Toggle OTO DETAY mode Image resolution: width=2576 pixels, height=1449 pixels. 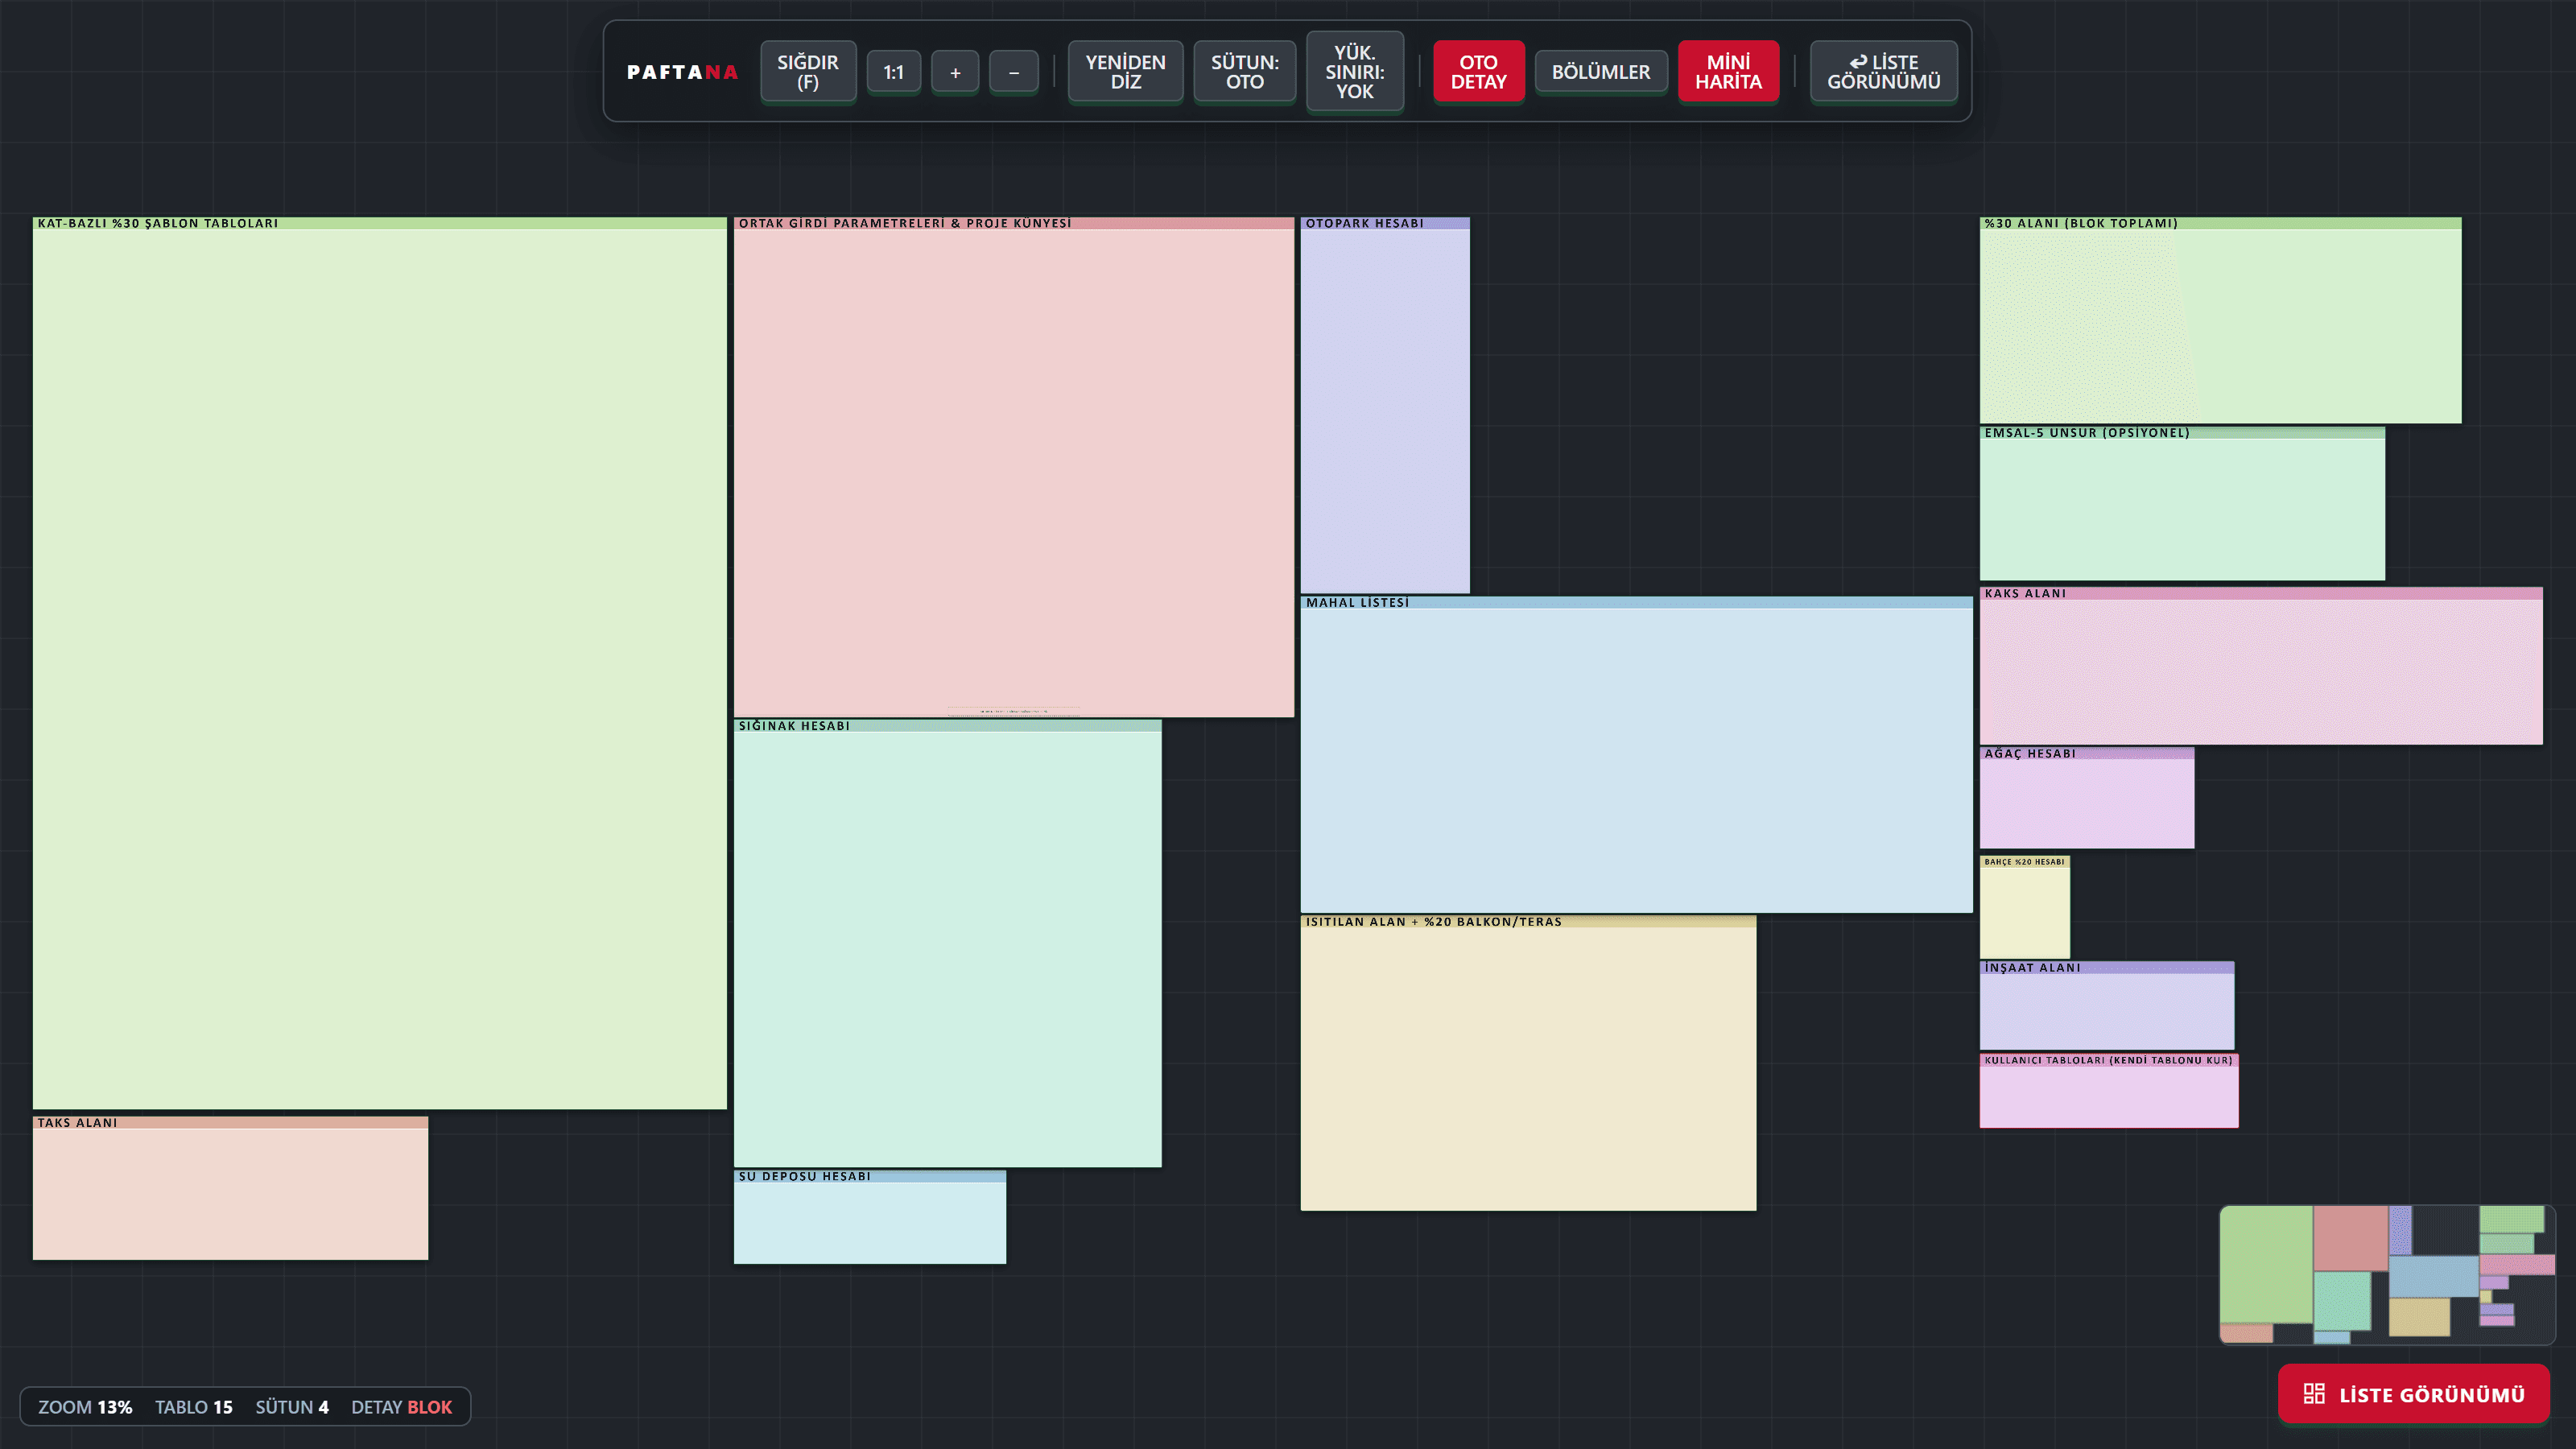click(x=1479, y=72)
